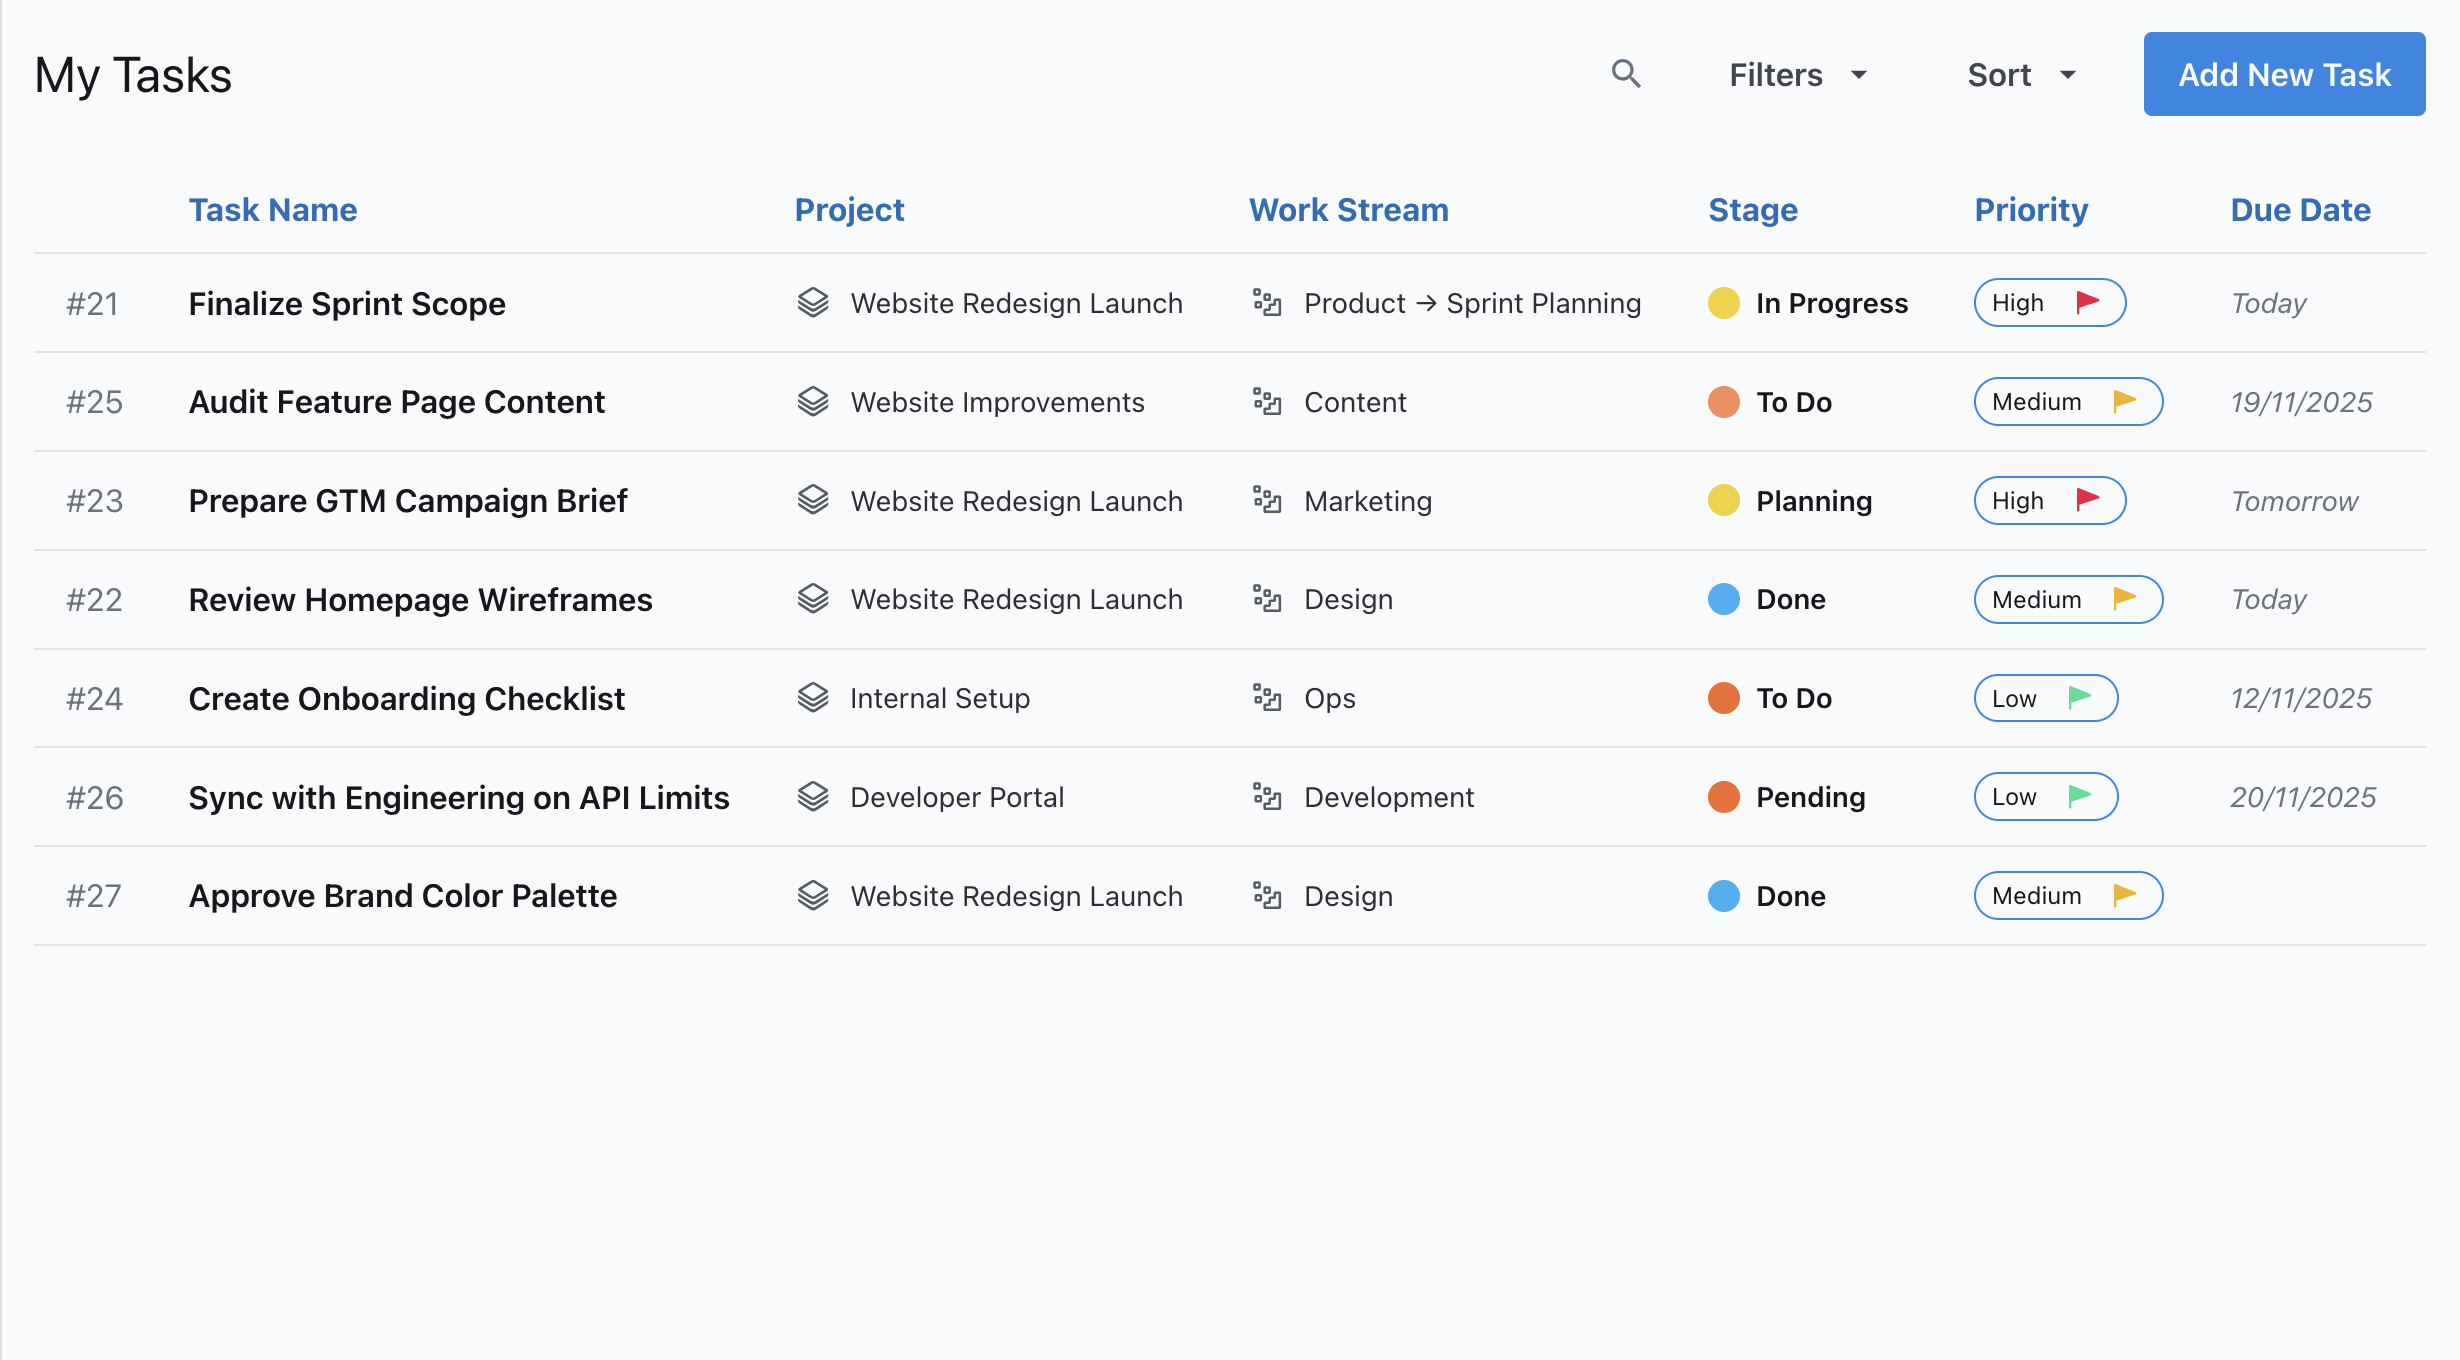
Task: Click the work stream icon next to Ops
Action: click(1268, 698)
